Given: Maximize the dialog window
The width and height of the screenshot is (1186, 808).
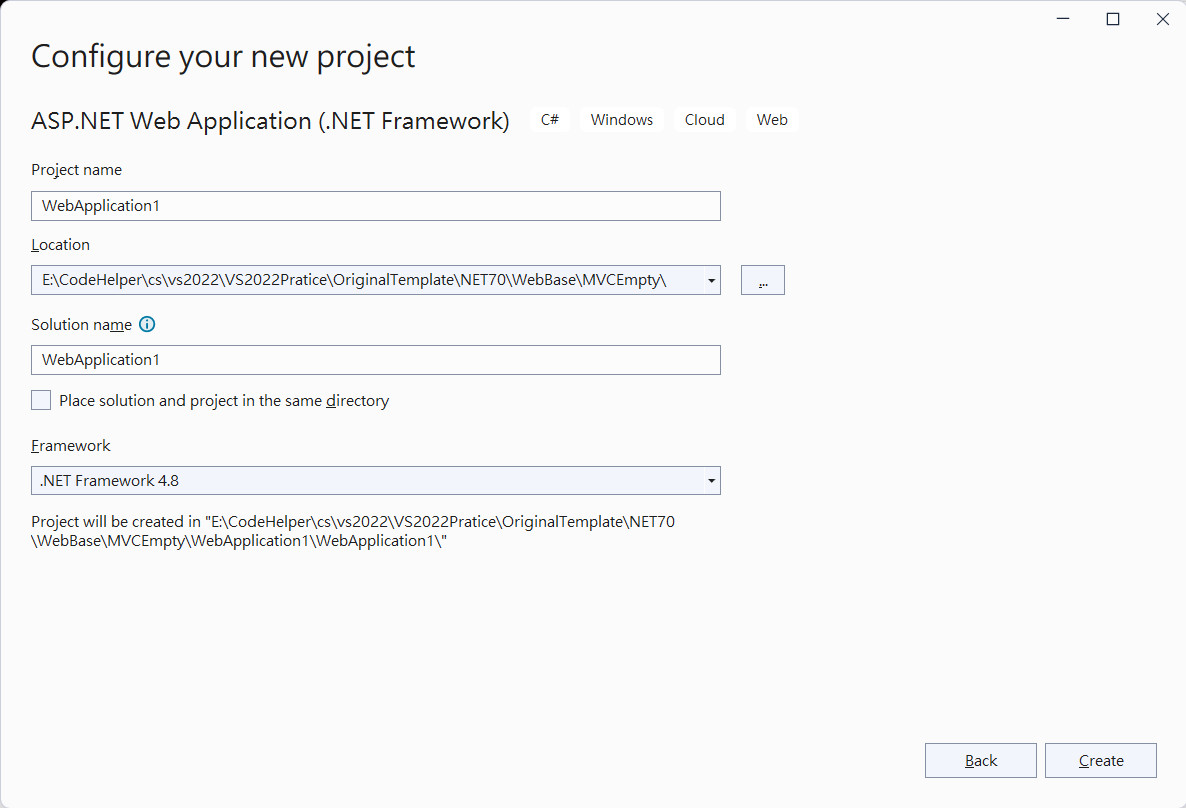Looking at the screenshot, I should (1113, 19).
